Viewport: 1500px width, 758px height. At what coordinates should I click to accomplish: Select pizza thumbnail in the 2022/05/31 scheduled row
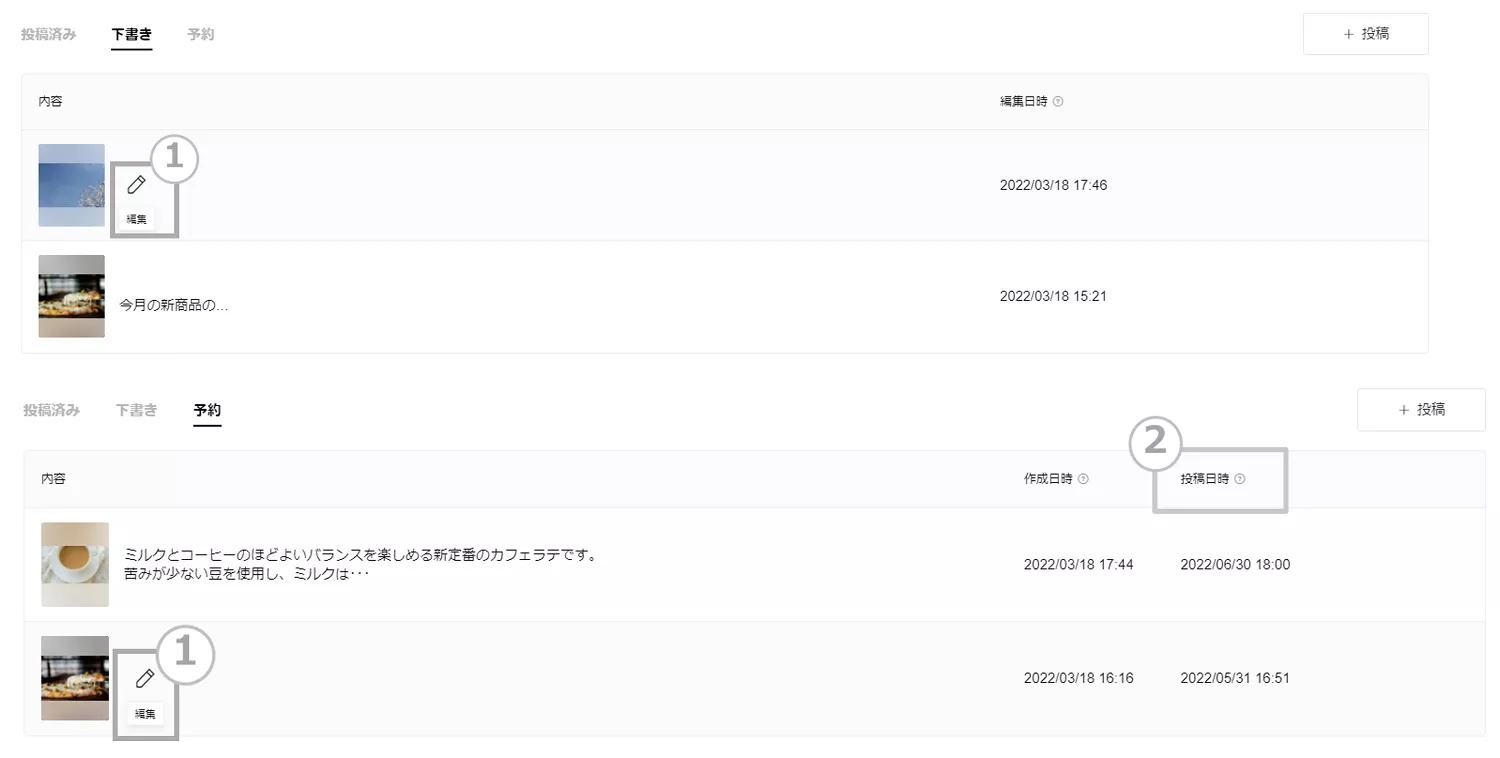click(x=75, y=678)
